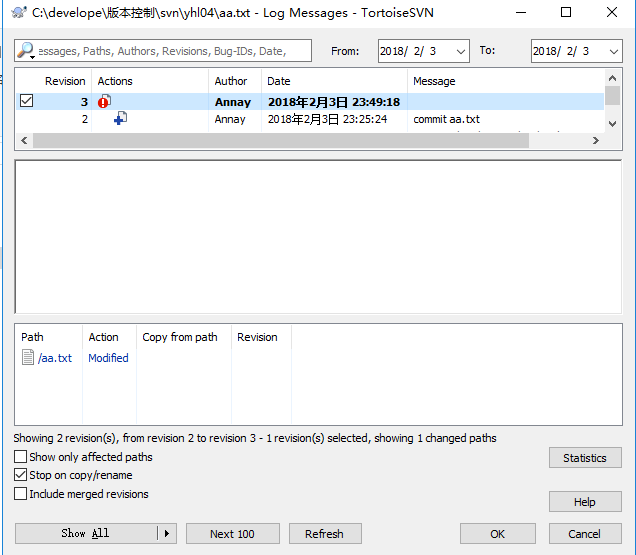The height and width of the screenshot is (555, 636).
Task: Open Help for the log dialog
Action: [584, 502]
